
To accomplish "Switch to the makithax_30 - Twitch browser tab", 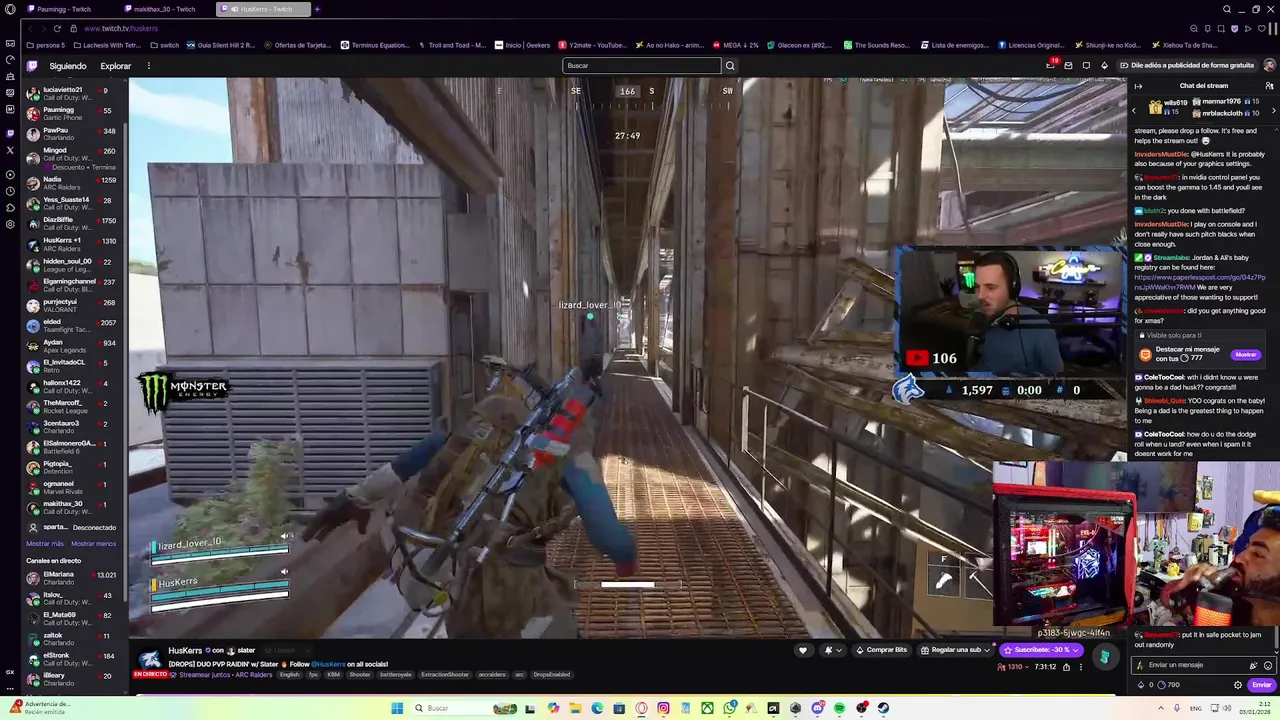I will point(160,9).
